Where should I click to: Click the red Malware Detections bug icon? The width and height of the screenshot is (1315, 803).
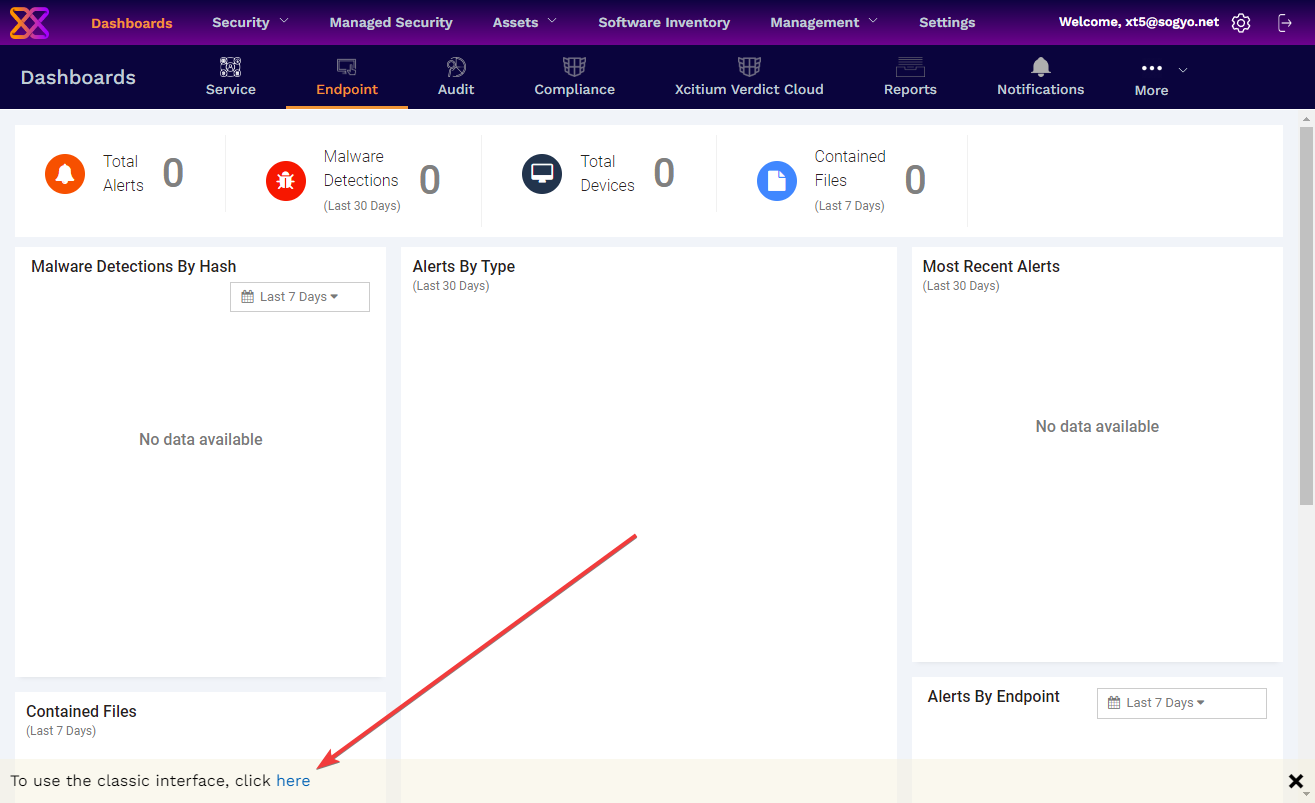tap(286, 181)
